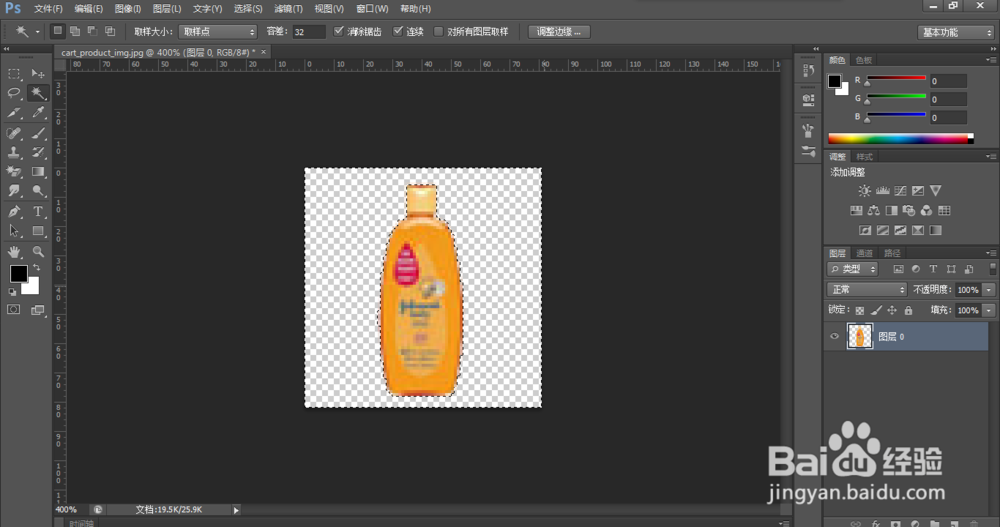The width and height of the screenshot is (1000, 527).
Task: Change screen mode from toolbox
Action: tap(38, 309)
